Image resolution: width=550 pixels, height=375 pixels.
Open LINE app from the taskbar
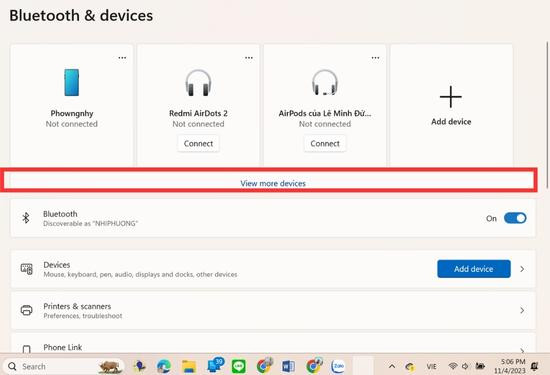click(x=239, y=366)
